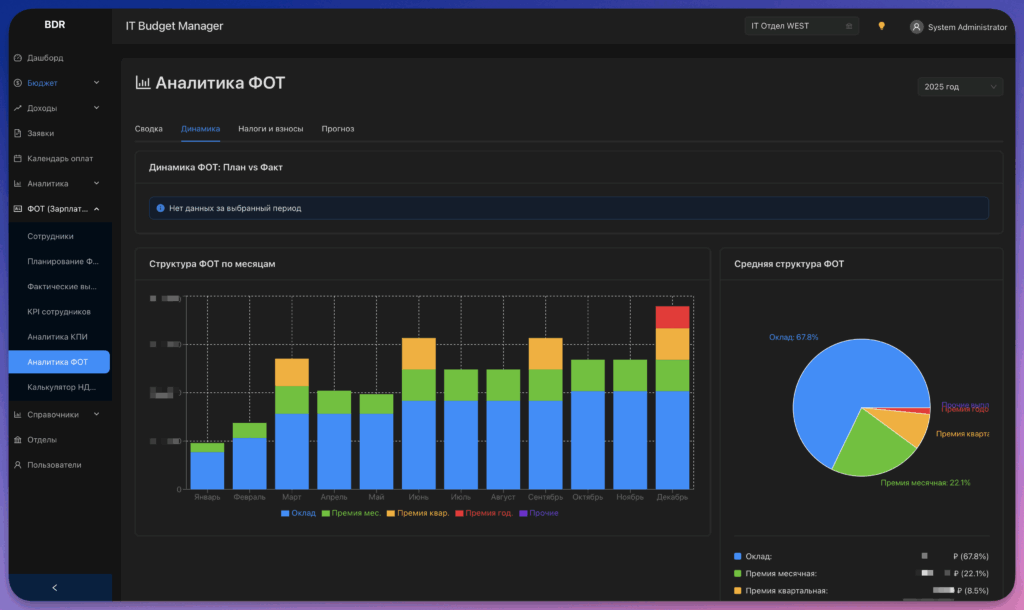Toggle Премия год. legend entry
The image size is (1024, 610).
click(x=484, y=513)
